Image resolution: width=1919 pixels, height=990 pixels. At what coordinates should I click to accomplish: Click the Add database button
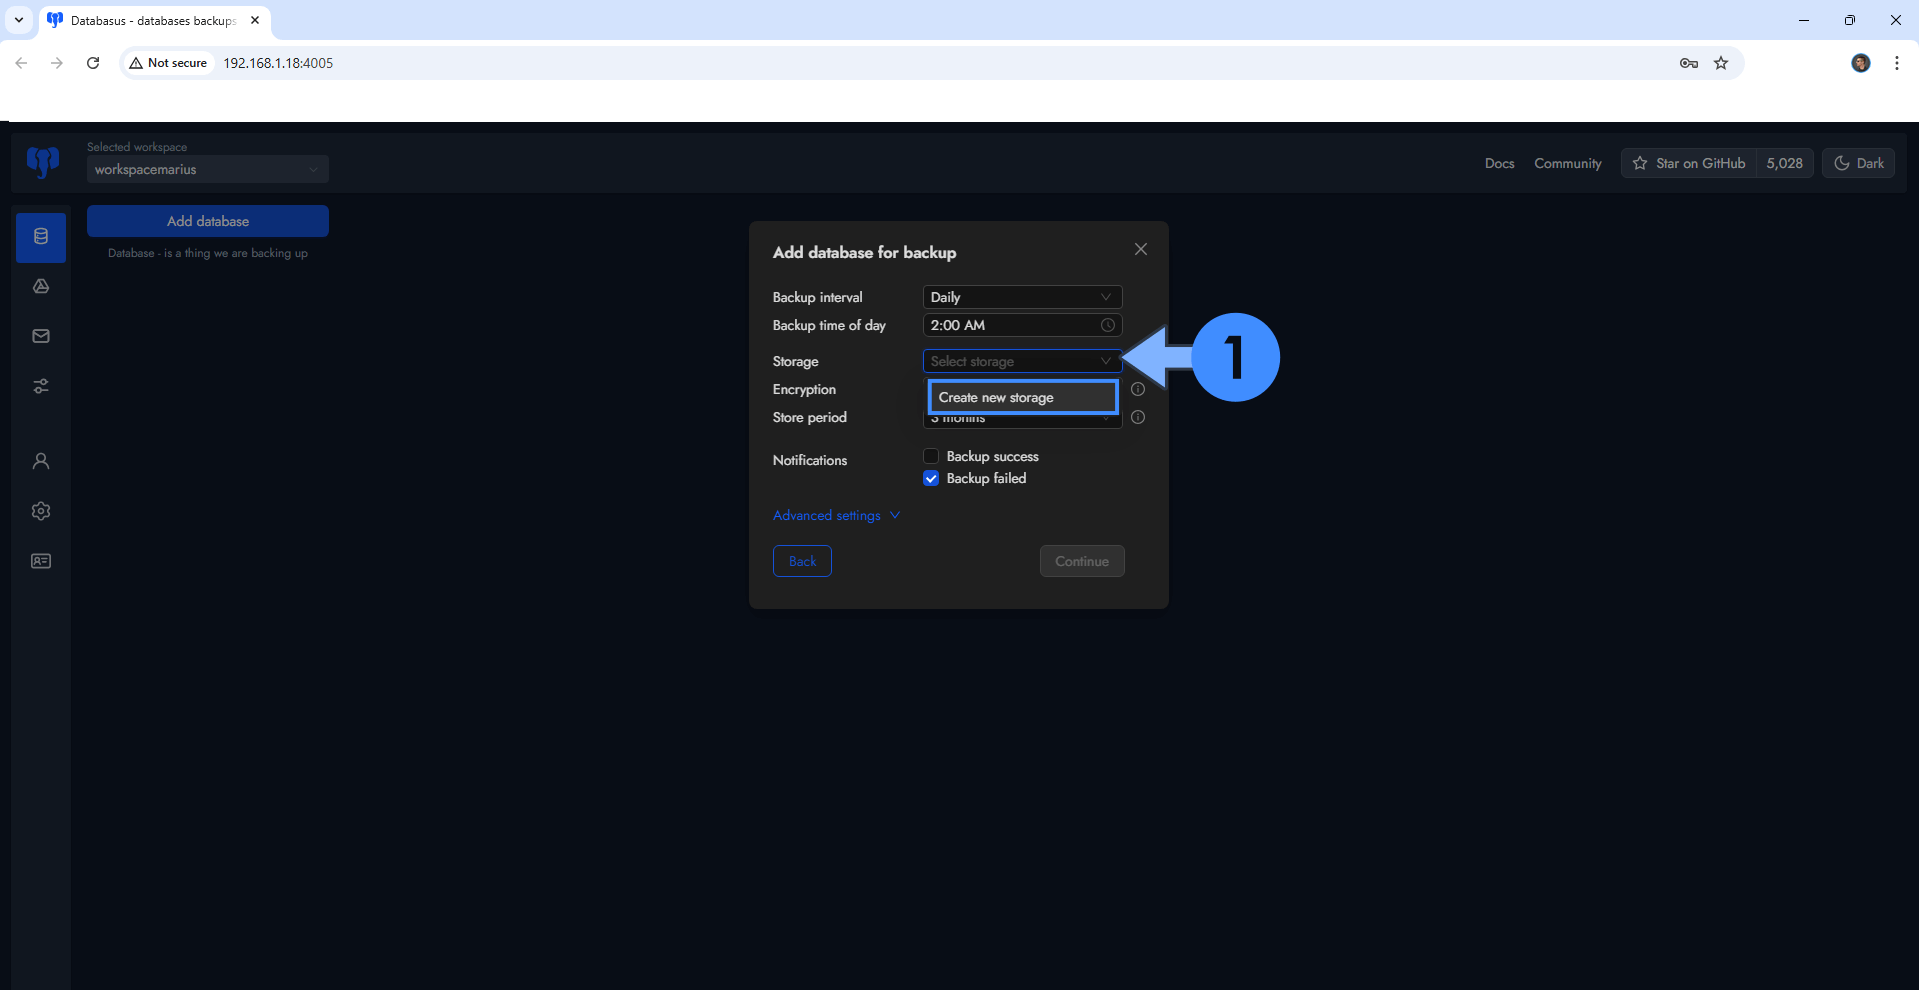[x=208, y=221]
